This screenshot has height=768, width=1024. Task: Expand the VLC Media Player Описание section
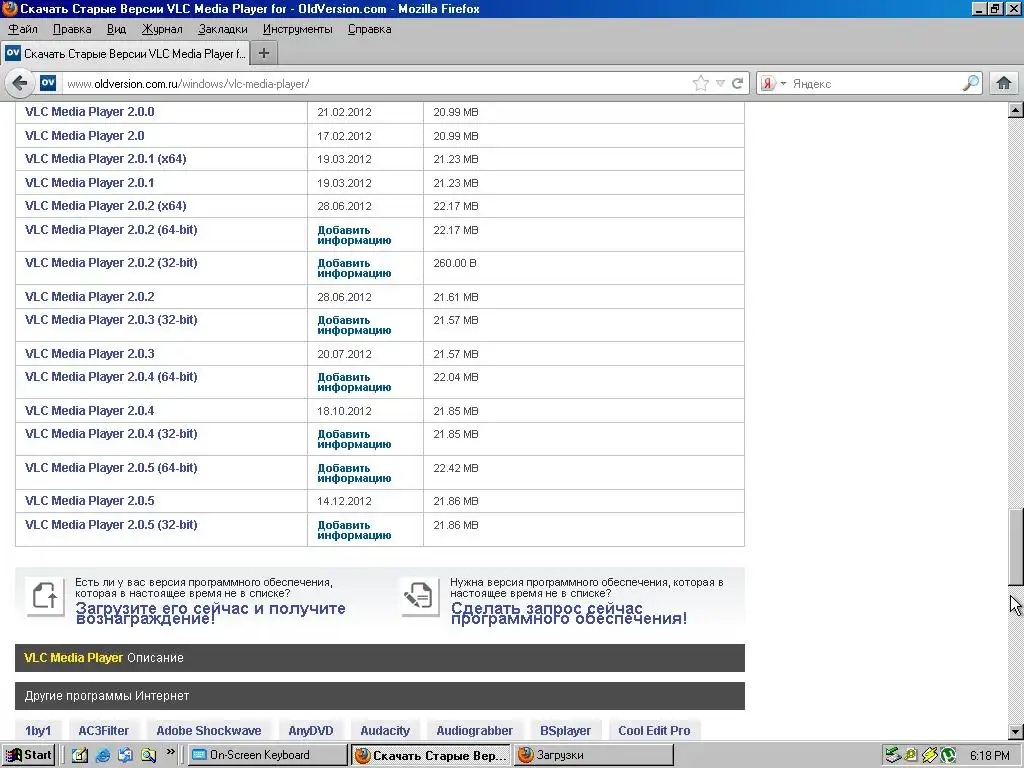(379, 658)
